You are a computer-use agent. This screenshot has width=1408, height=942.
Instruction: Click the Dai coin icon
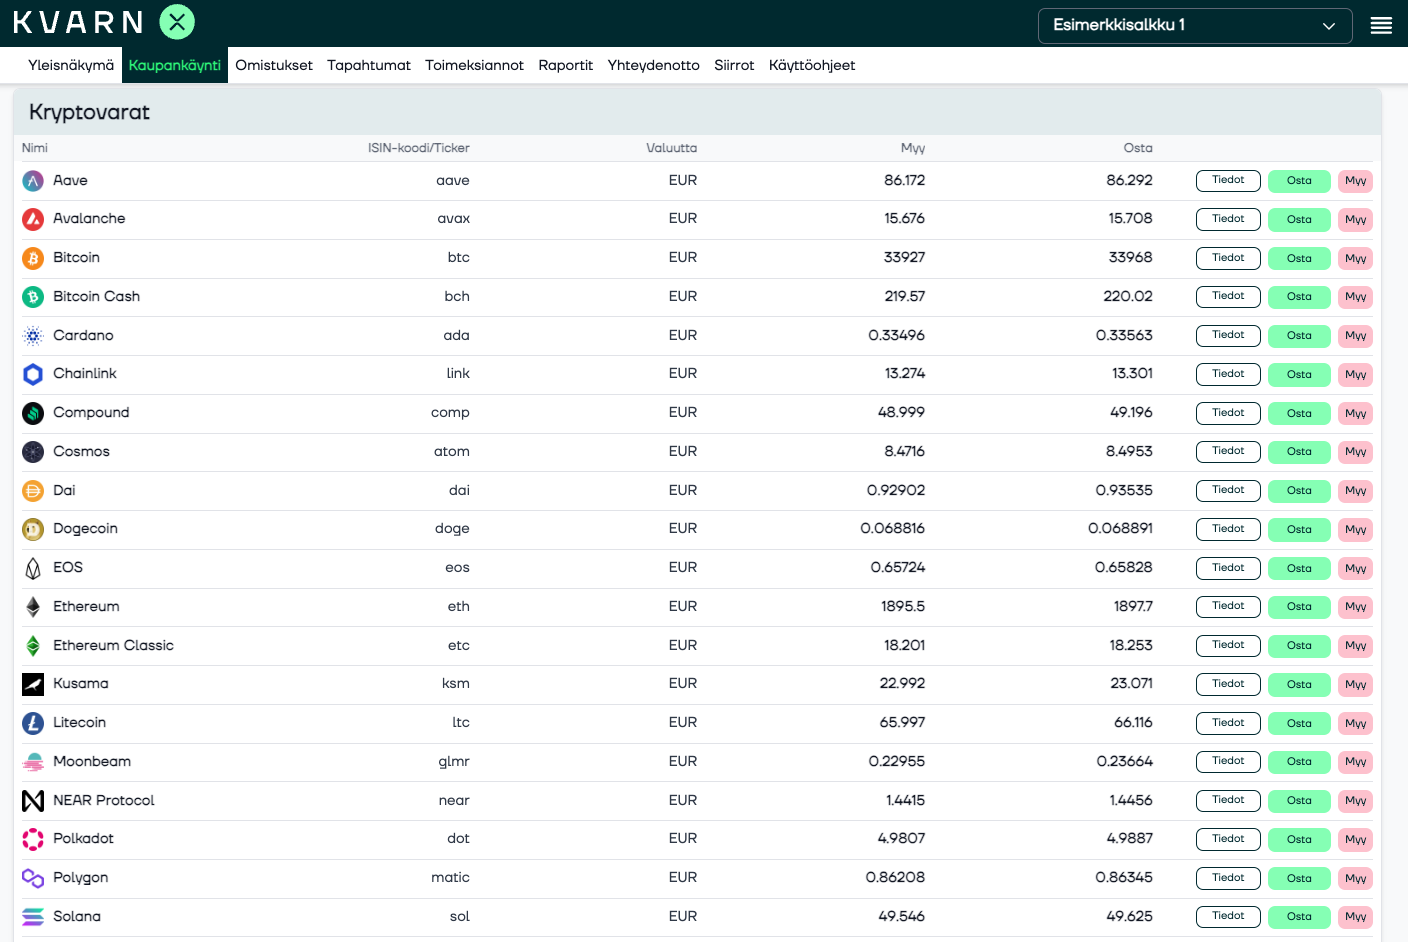tap(33, 491)
